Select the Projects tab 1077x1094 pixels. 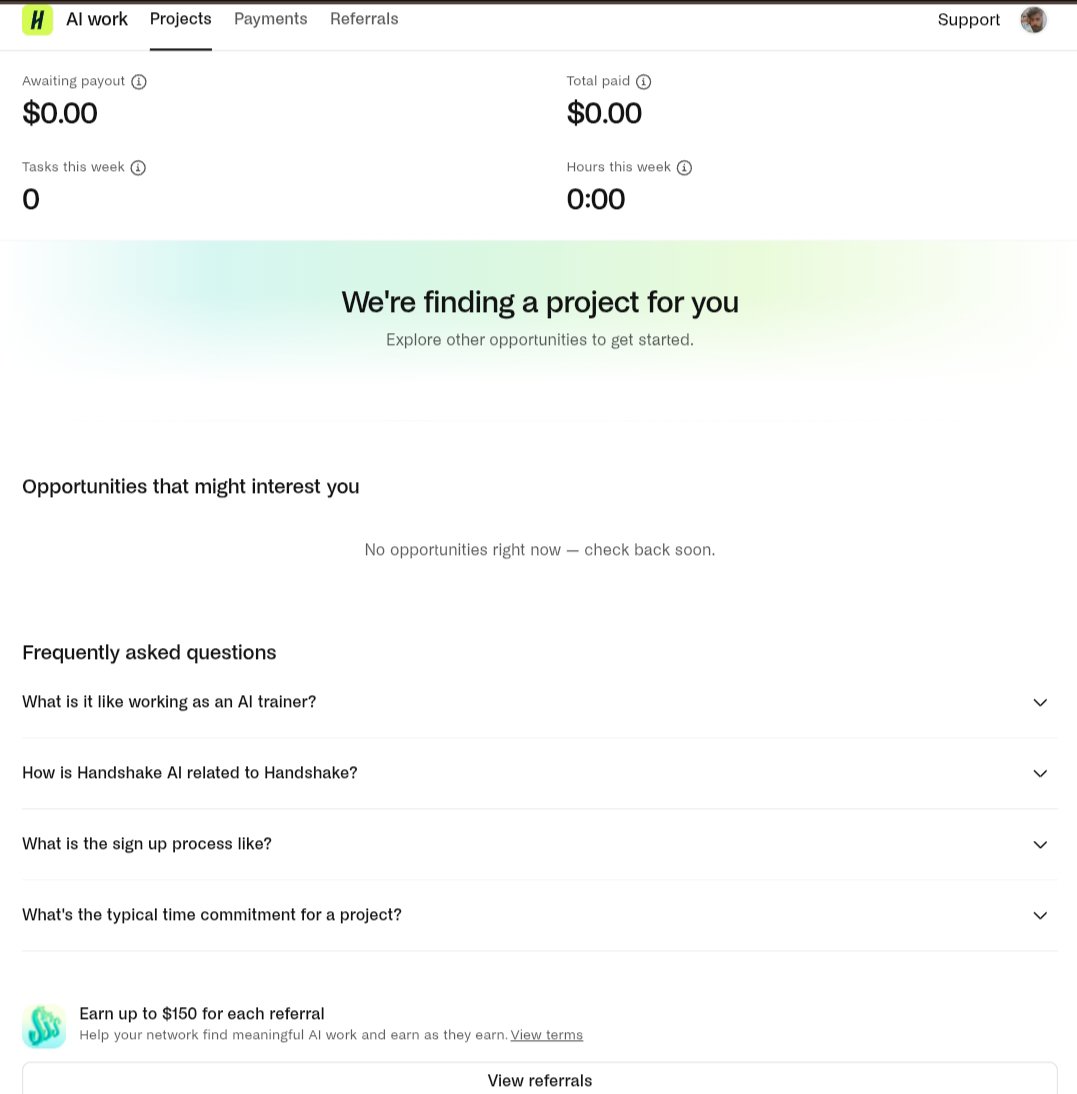pos(181,19)
